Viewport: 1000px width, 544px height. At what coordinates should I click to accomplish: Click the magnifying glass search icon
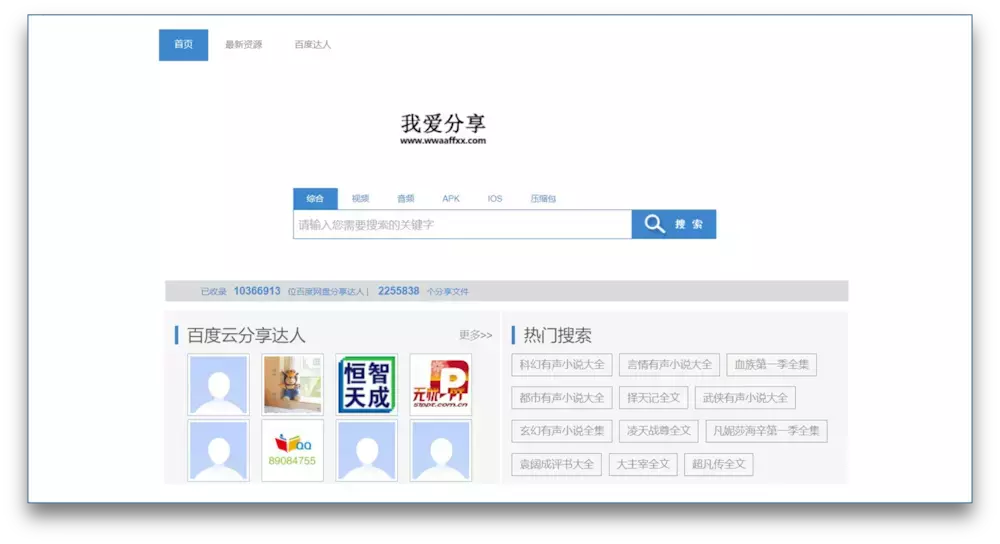point(654,224)
